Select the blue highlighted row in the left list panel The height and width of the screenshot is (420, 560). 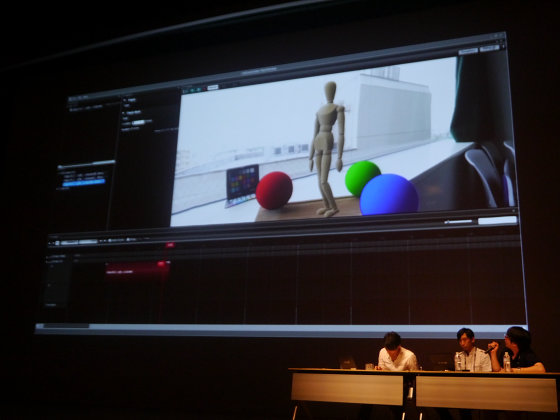(84, 182)
